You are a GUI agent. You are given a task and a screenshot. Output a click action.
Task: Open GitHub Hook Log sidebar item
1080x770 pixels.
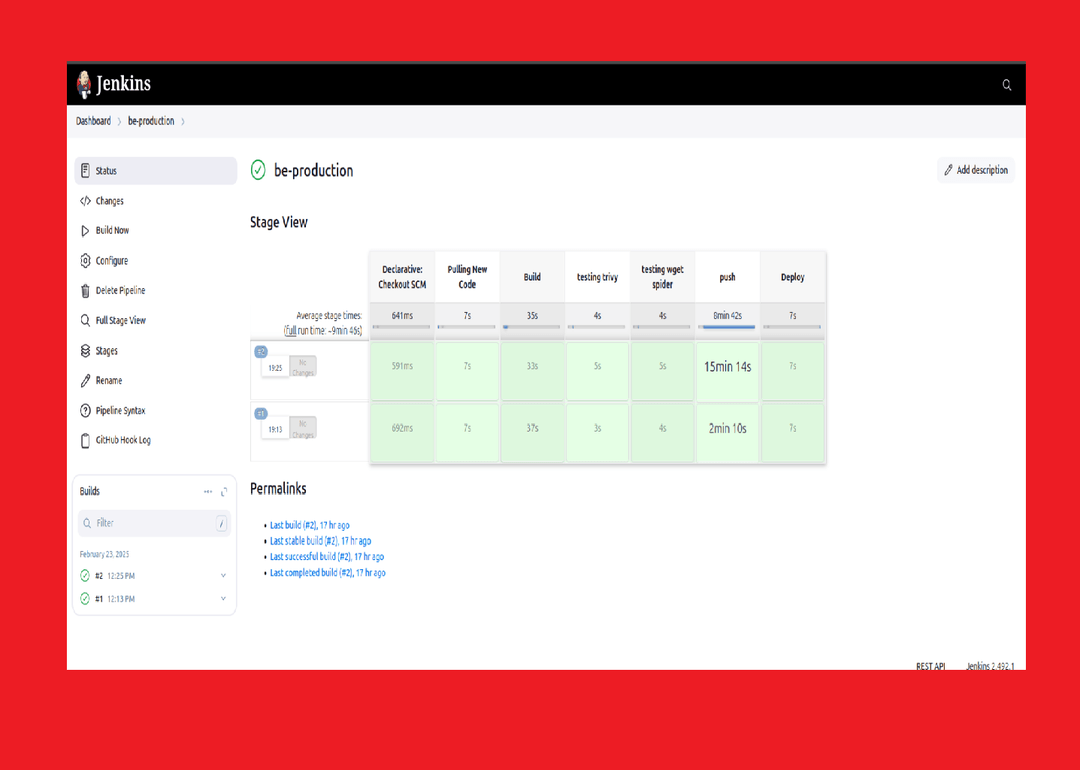tap(122, 440)
